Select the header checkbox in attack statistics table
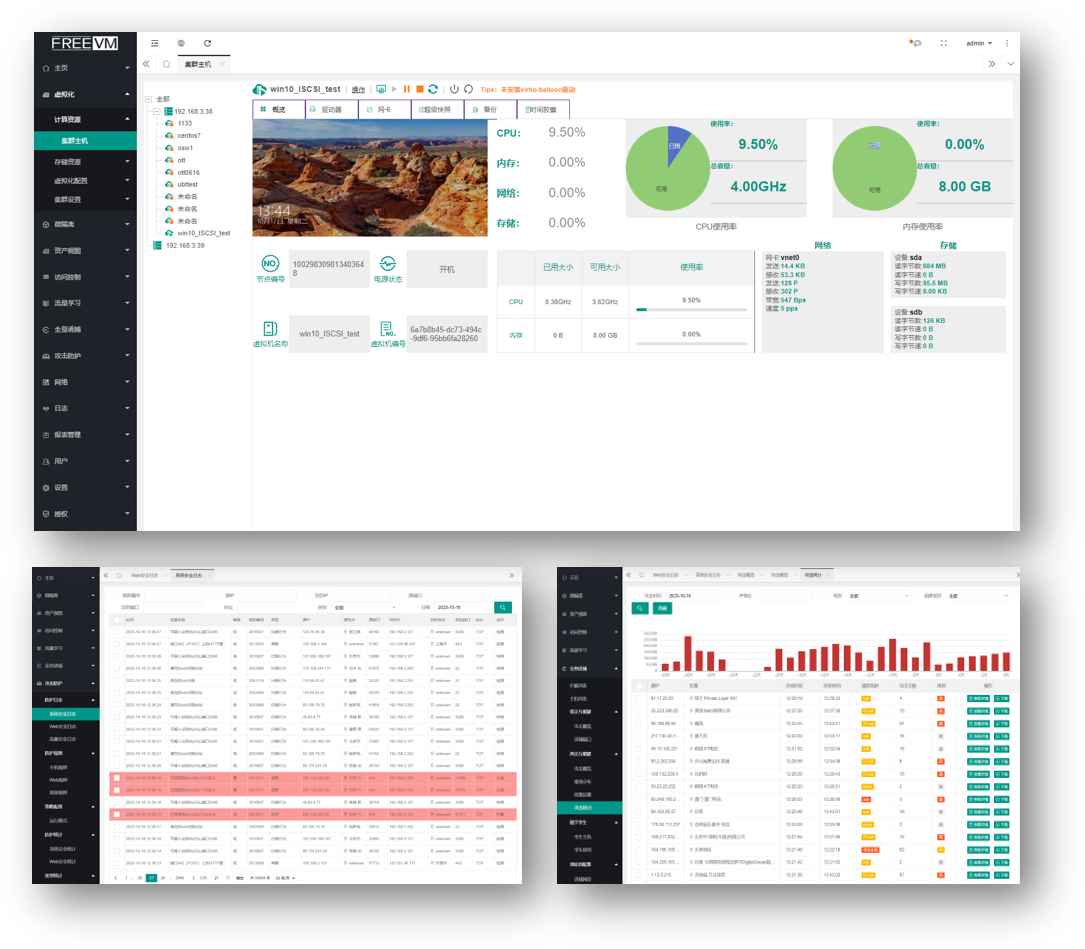The height and width of the screenshot is (949, 1085). [x=639, y=685]
